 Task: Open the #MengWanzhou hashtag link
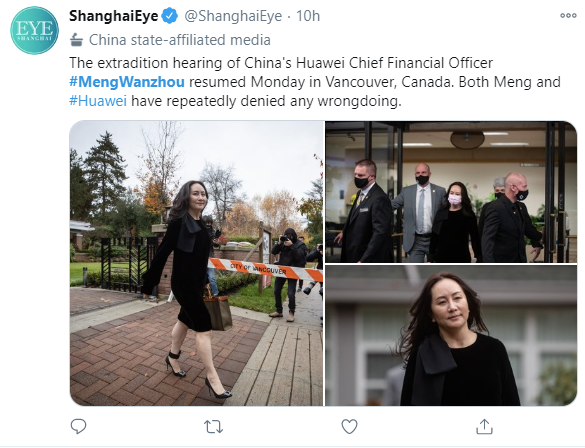click(127, 82)
